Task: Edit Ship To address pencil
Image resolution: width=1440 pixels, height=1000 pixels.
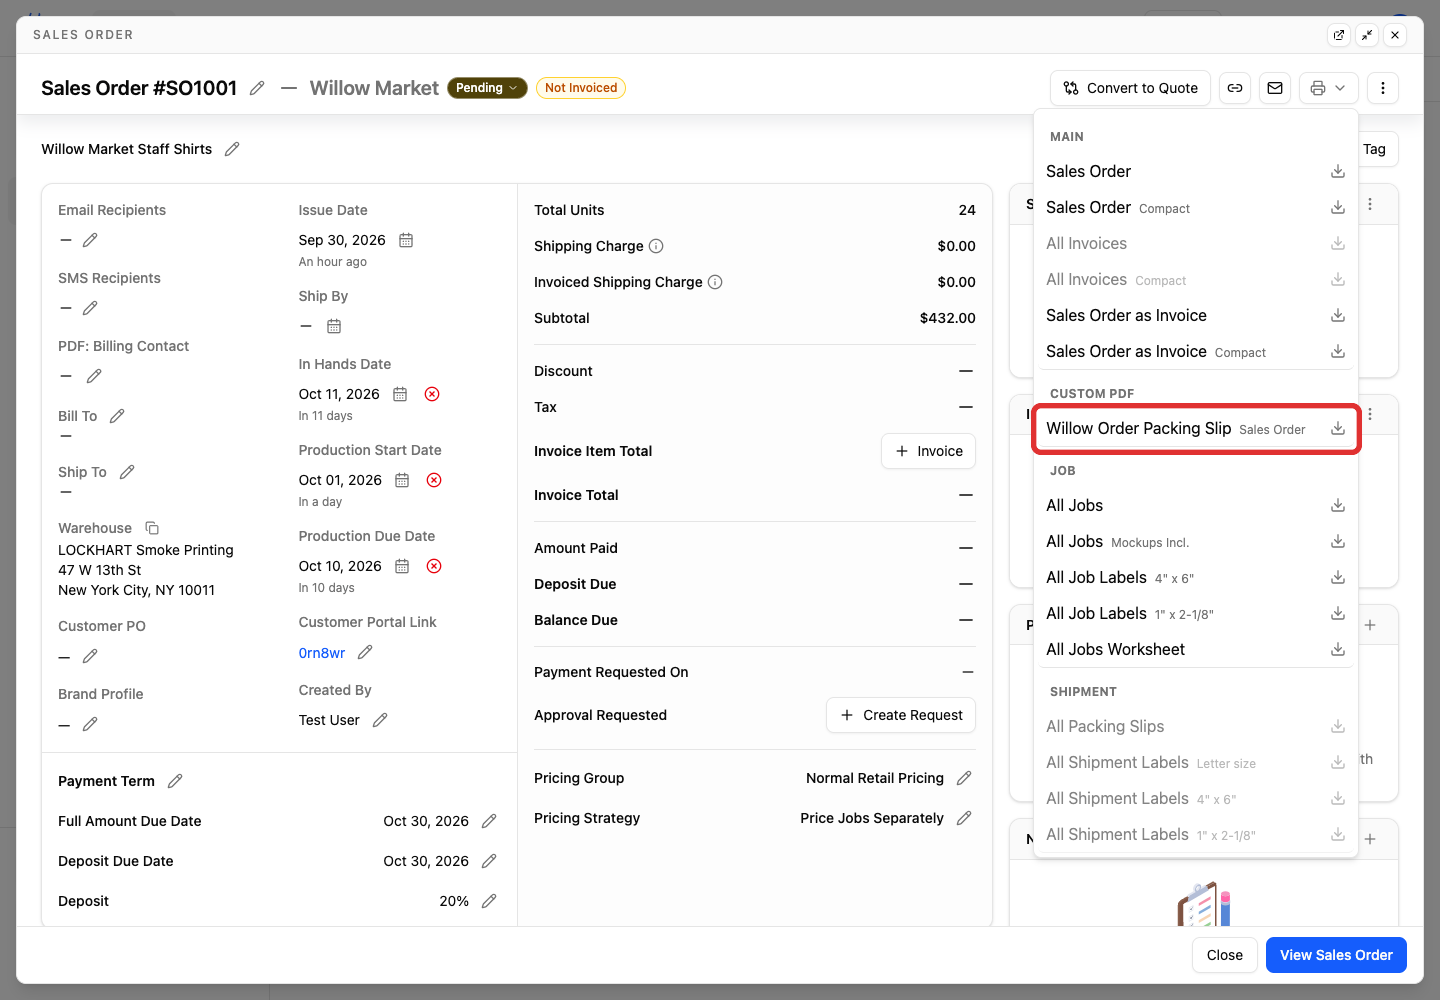Action: tap(127, 472)
